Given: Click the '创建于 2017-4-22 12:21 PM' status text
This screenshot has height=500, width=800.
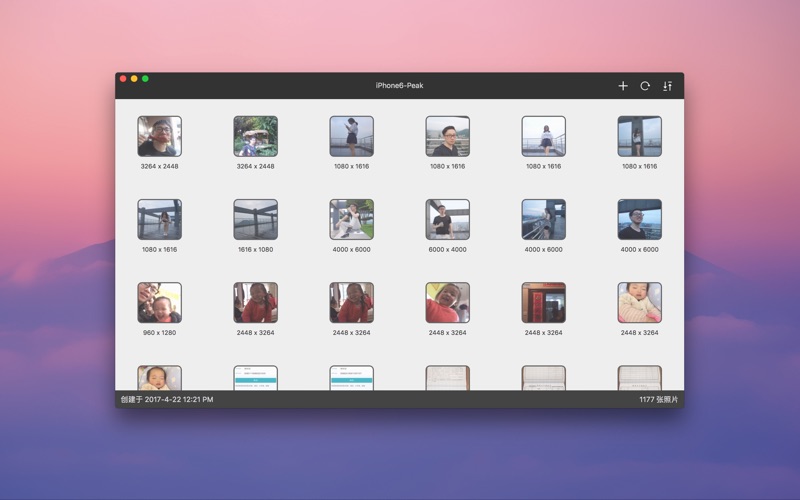Looking at the screenshot, I should click(x=167, y=399).
